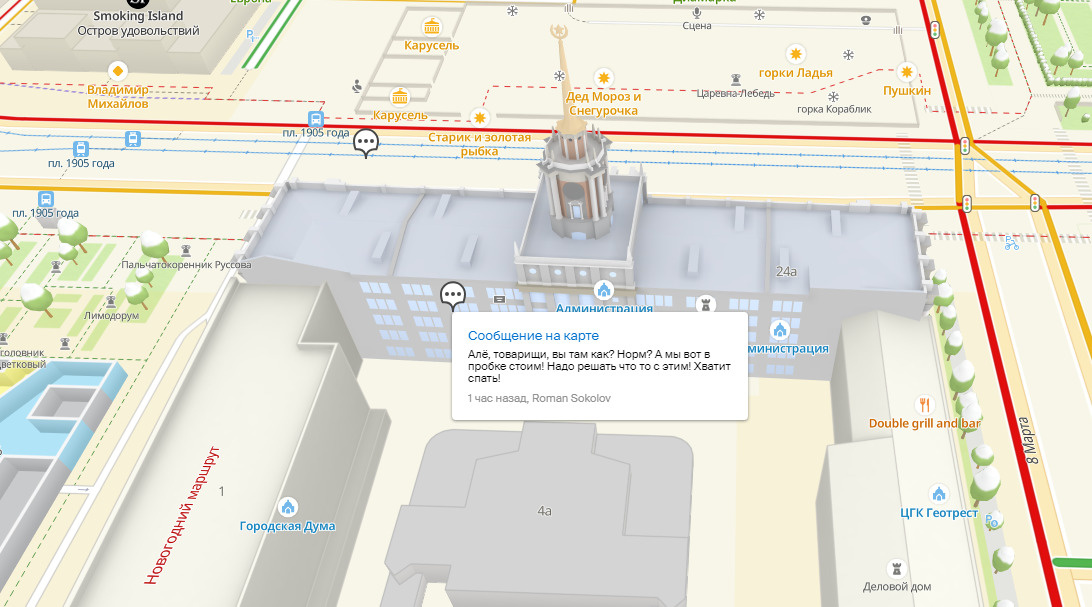Select the message bubble pin above the popup

click(x=453, y=295)
